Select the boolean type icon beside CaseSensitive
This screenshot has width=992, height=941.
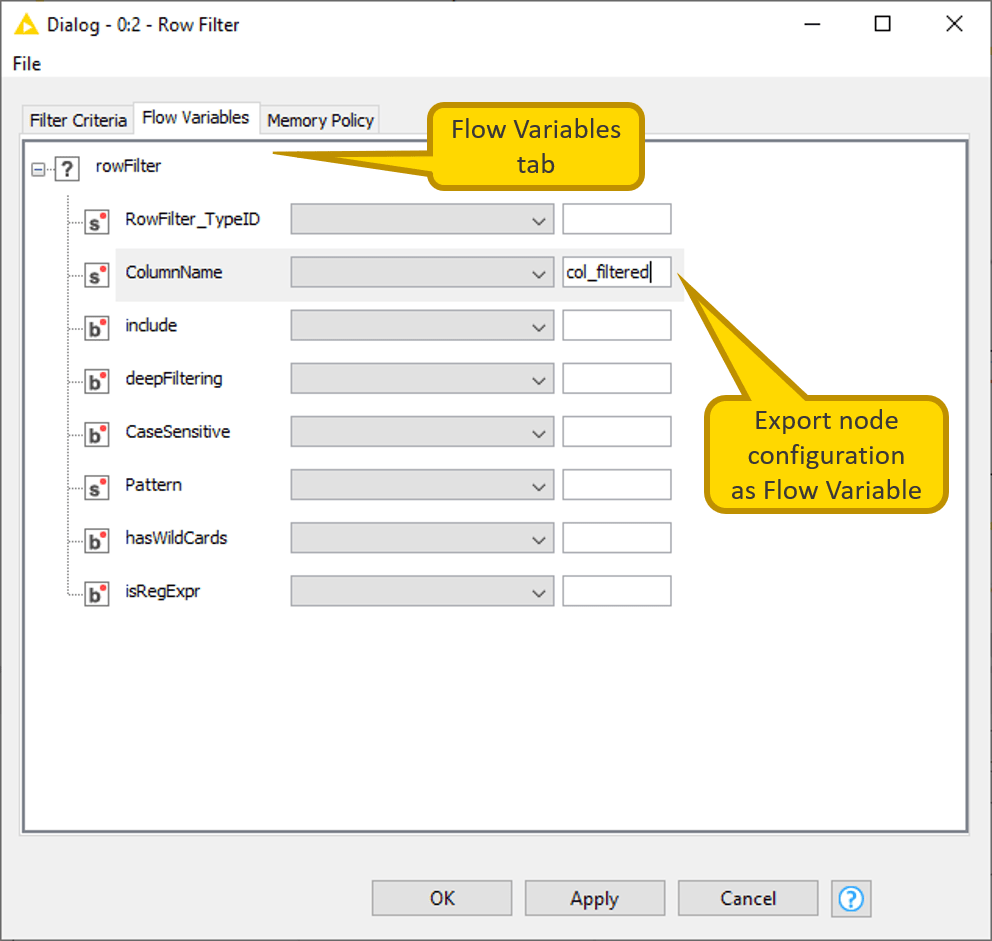click(96, 434)
